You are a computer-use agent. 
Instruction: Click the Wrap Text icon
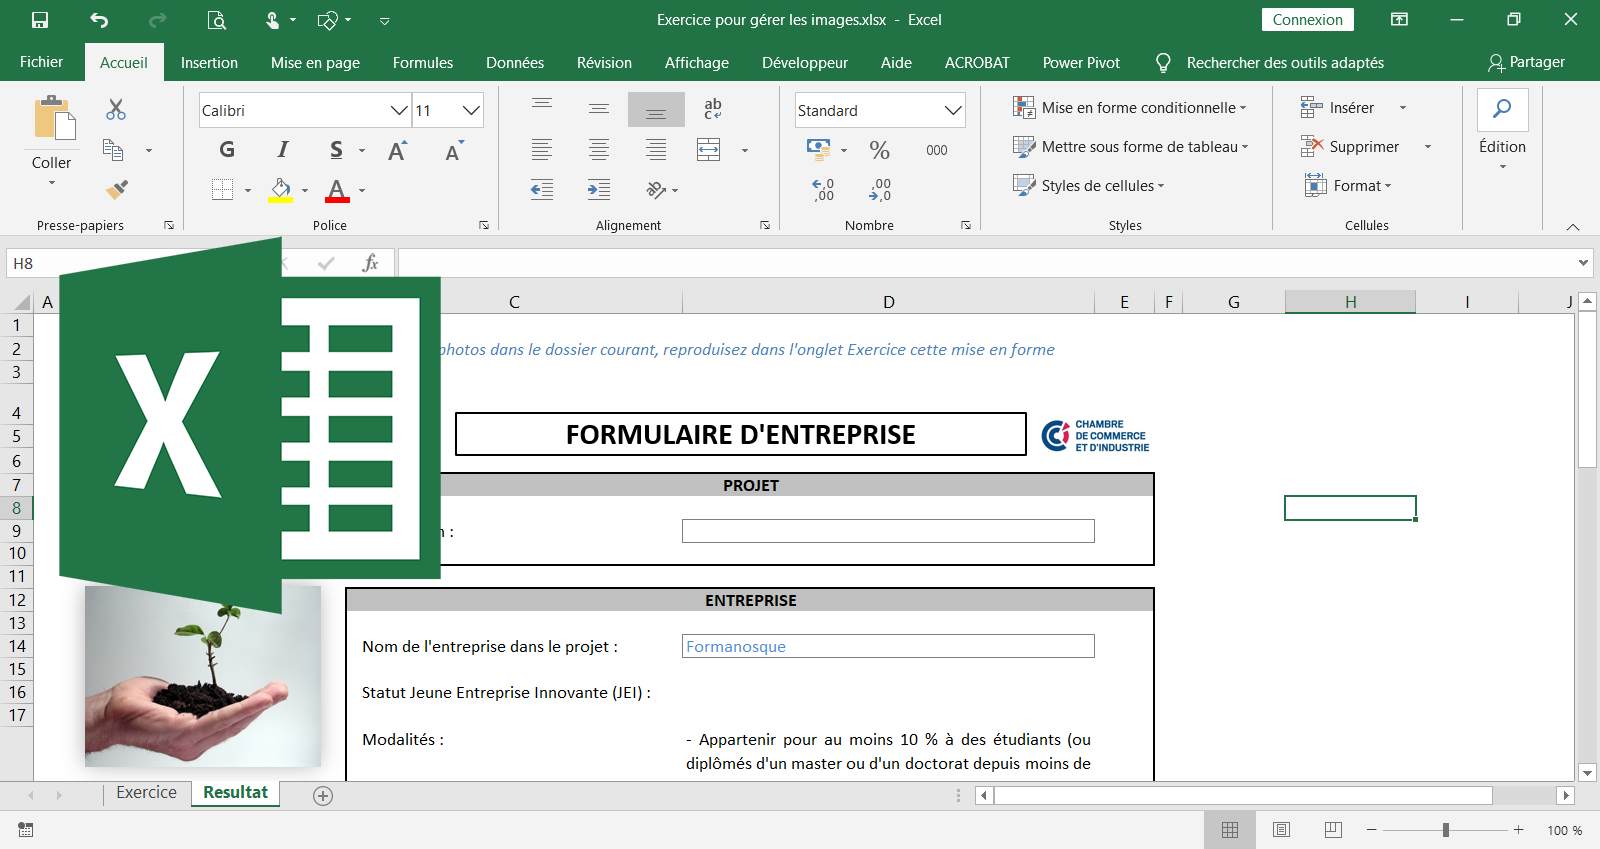click(x=712, y=108)
